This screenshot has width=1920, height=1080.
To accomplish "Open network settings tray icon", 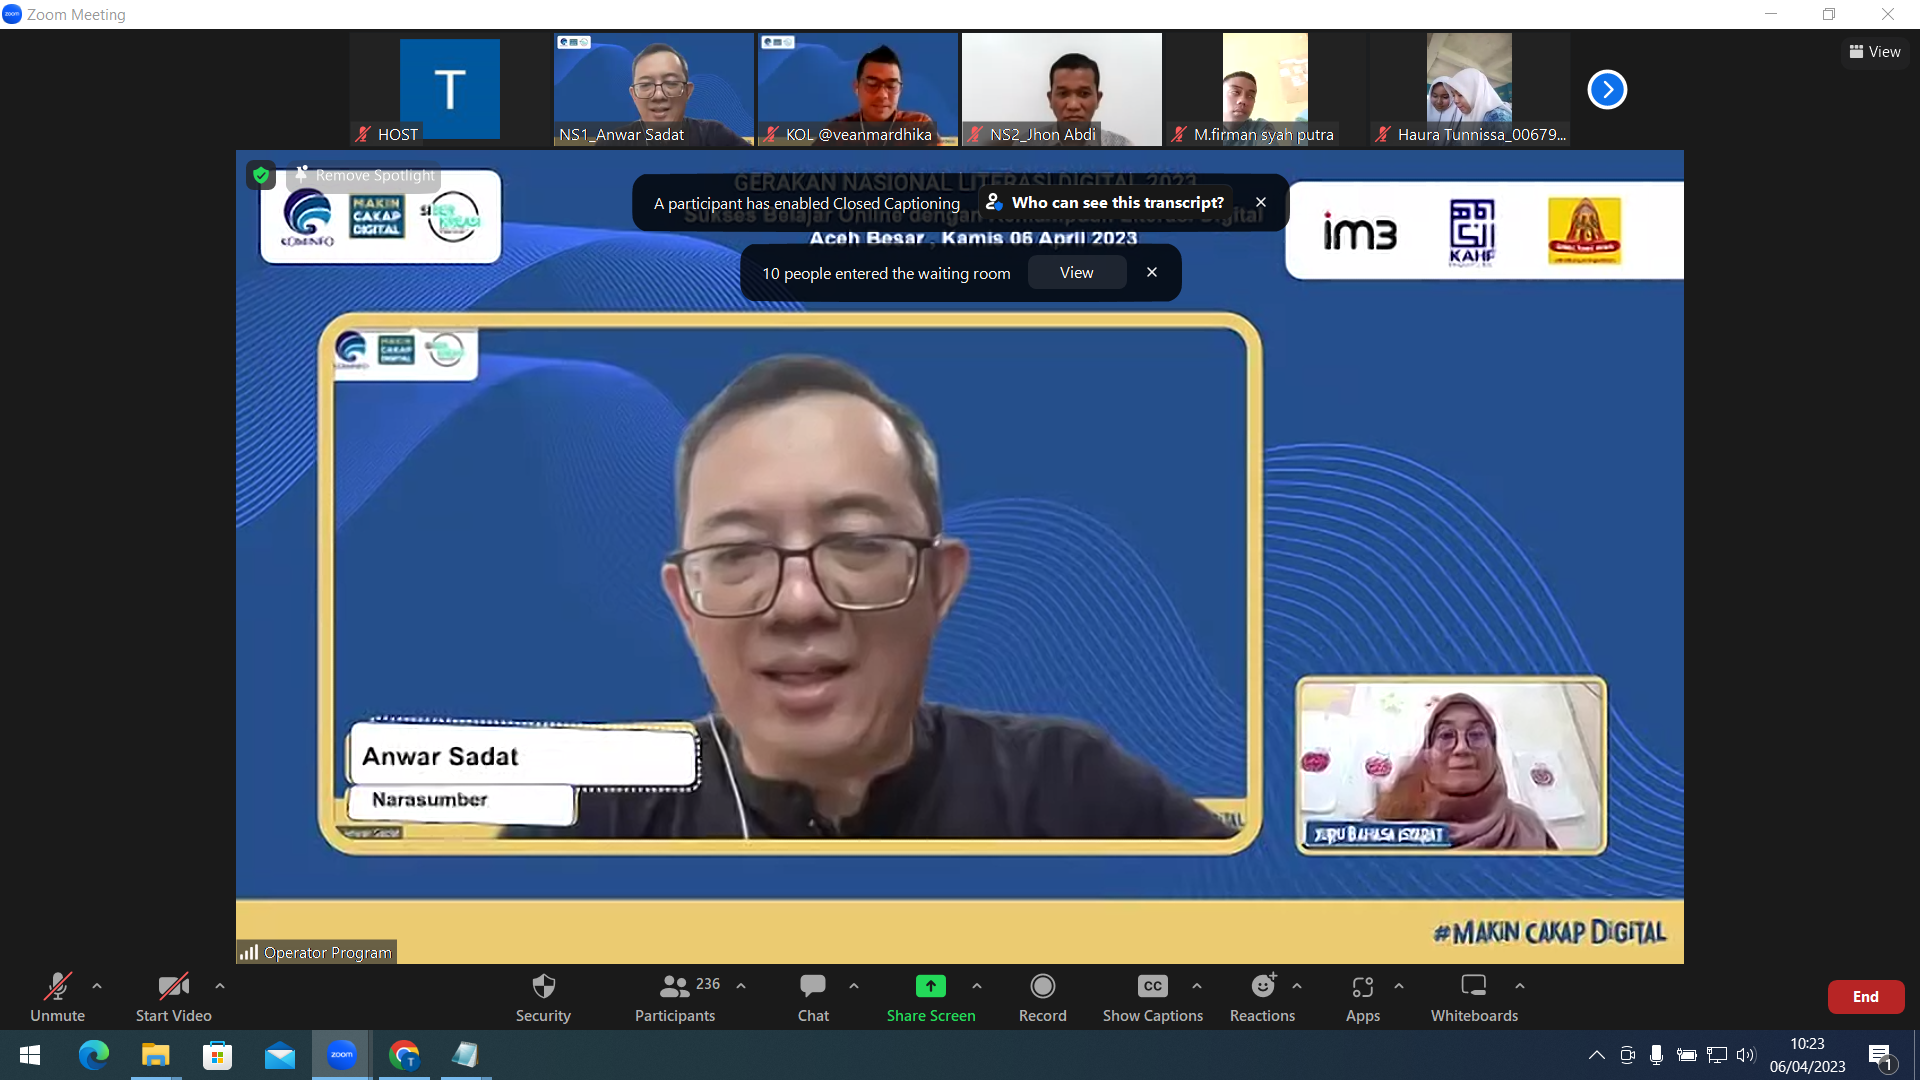I will [x=1717, y=1055].
